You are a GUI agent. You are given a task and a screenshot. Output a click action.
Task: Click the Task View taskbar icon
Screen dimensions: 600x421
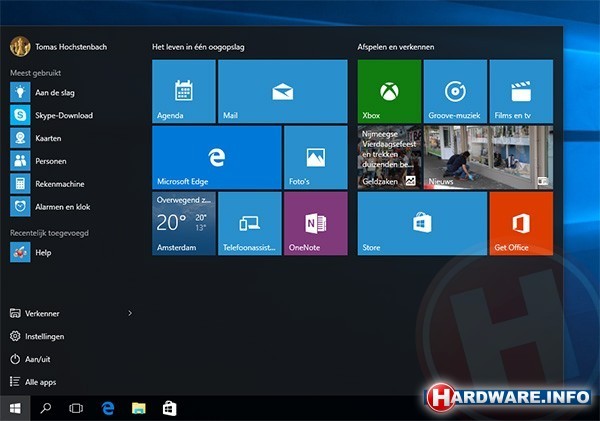click(x=75, y=408)
